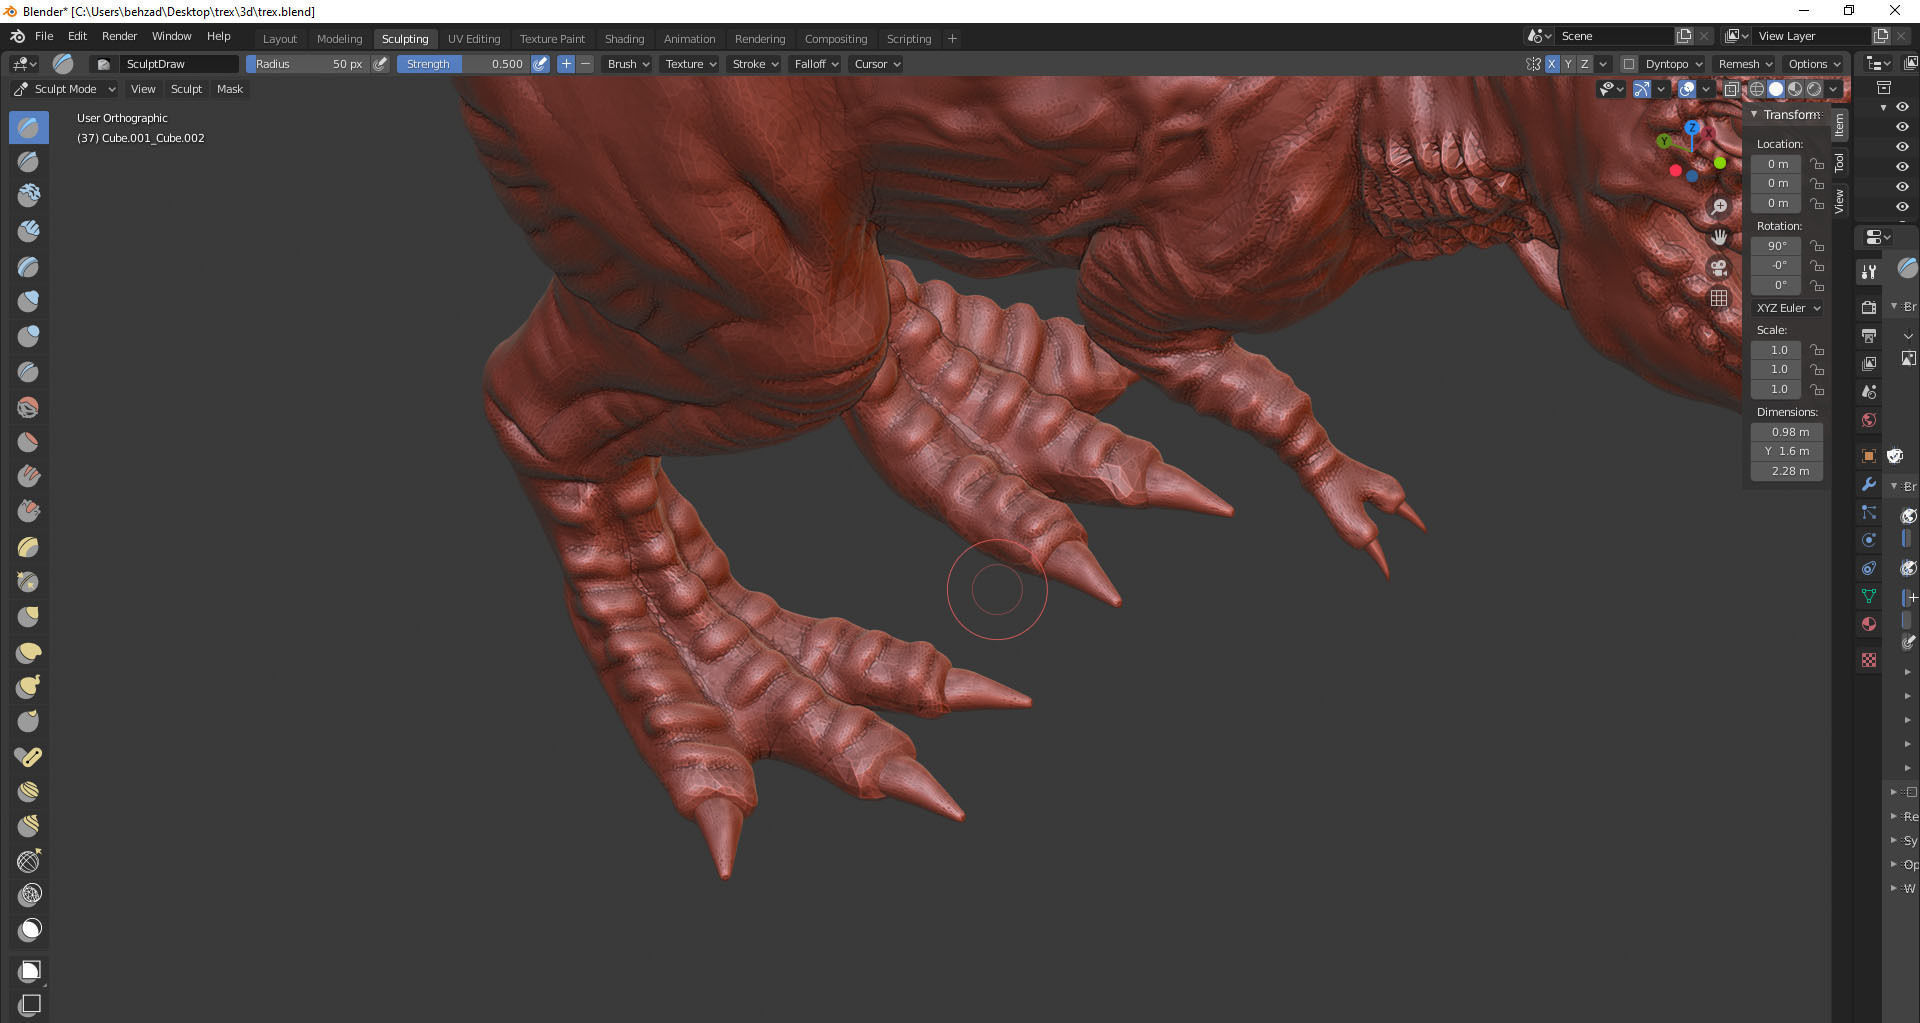Open Material properties tab
Viewport: 1920px width, 1023px height.
(x=1868, y=624)
